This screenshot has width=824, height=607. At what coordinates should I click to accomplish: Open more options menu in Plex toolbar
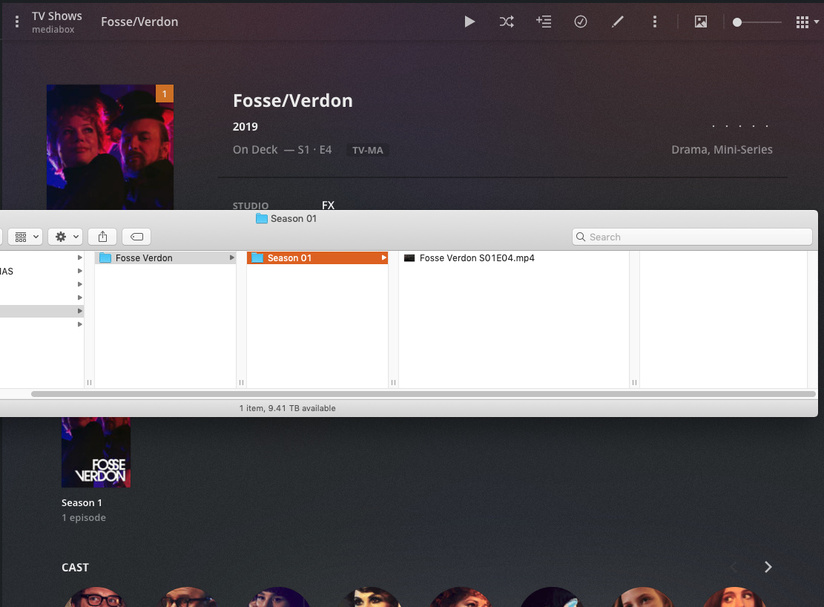click(654, 22)
